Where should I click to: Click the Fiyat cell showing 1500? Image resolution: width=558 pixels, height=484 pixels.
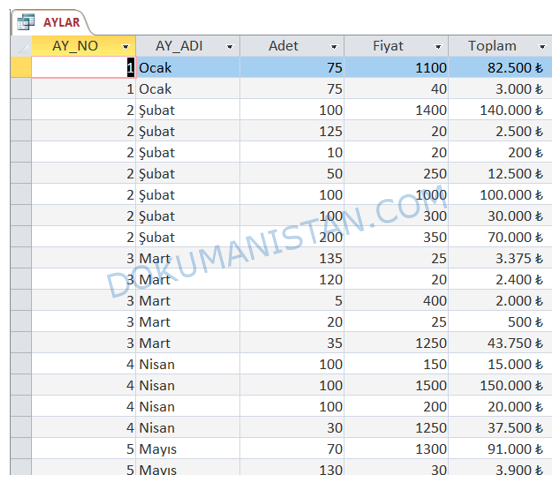[396, 385]
